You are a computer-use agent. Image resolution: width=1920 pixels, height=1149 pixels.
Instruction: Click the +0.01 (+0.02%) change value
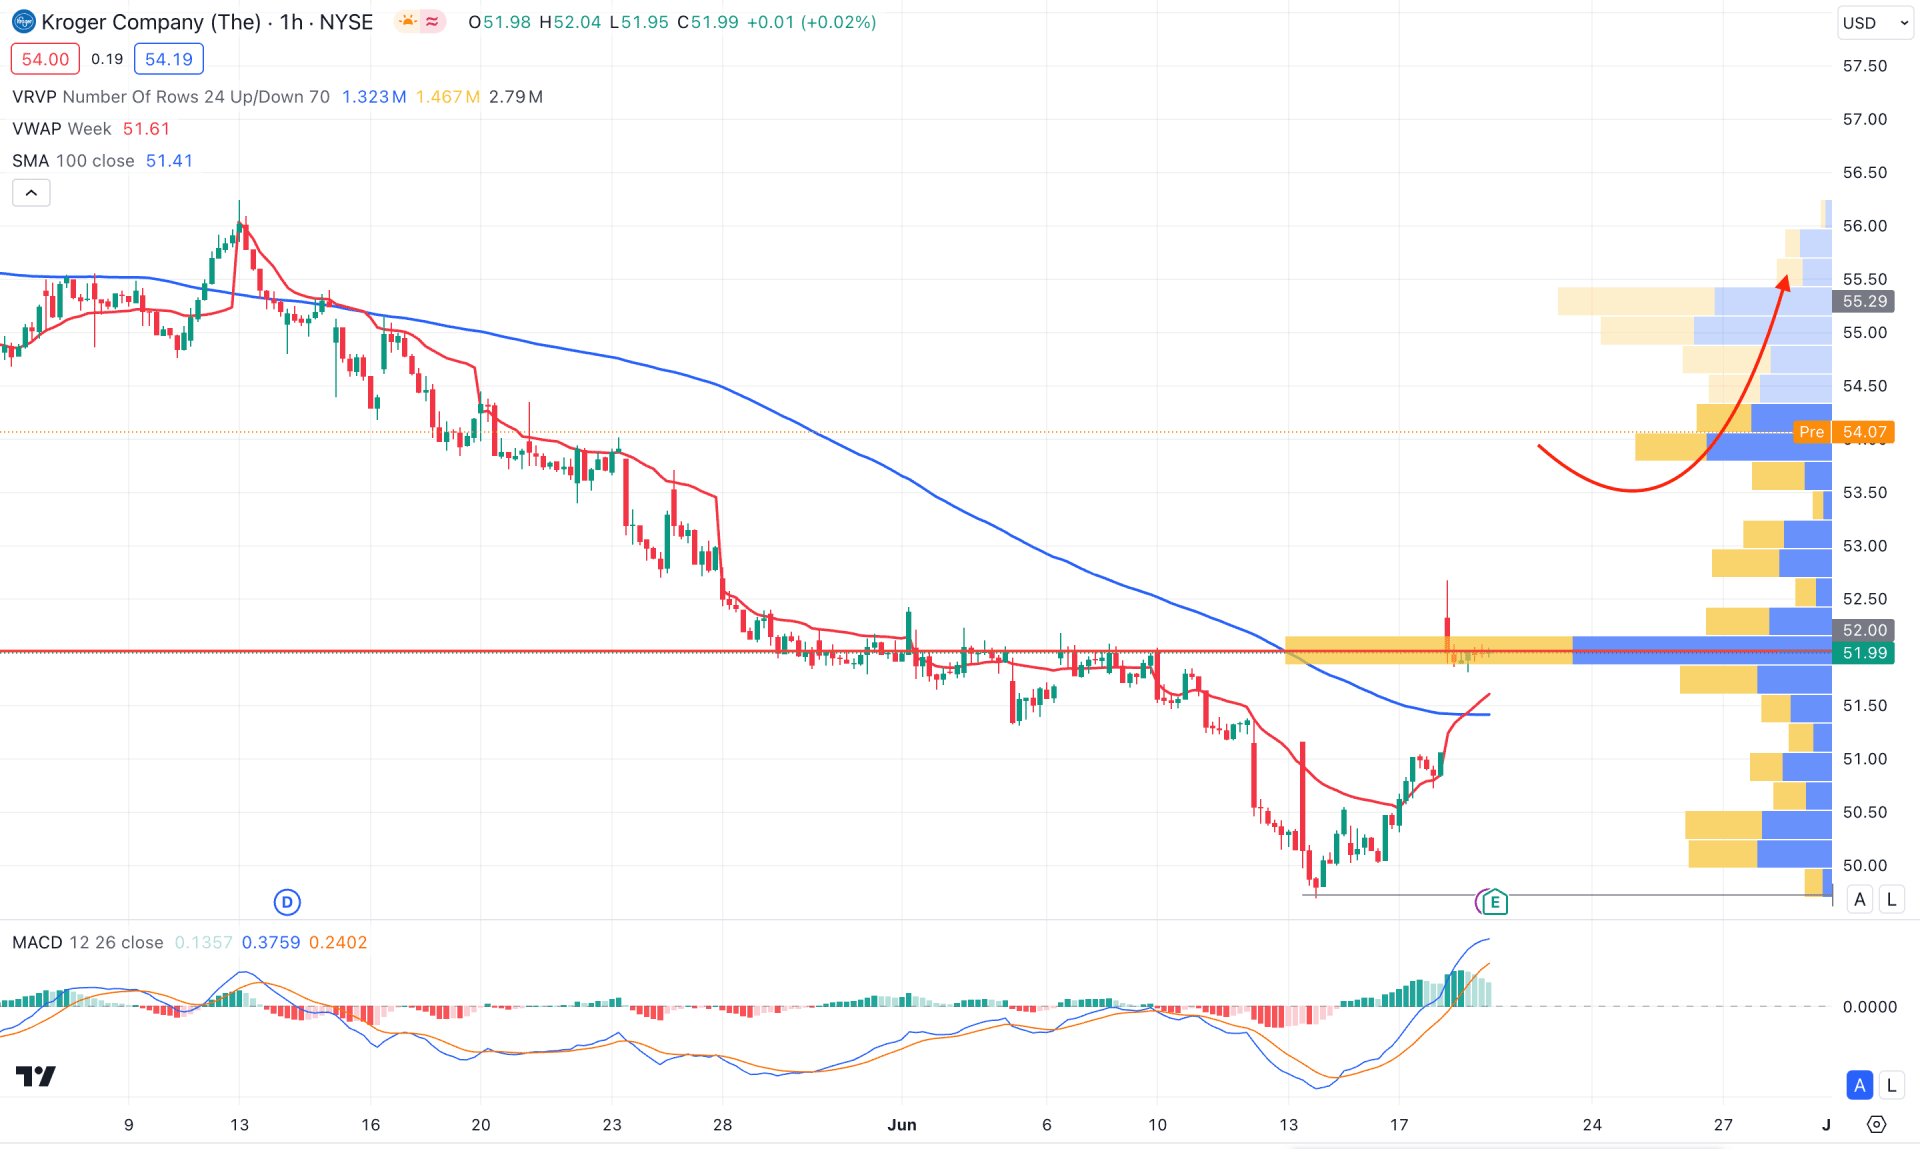click(x=811, y=22)
